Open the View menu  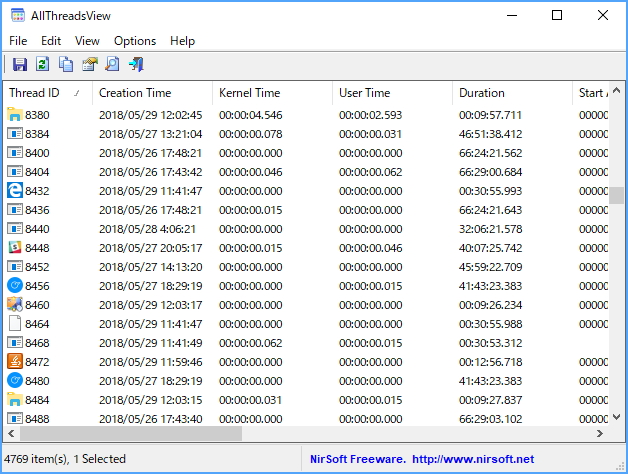pos(87,41)
